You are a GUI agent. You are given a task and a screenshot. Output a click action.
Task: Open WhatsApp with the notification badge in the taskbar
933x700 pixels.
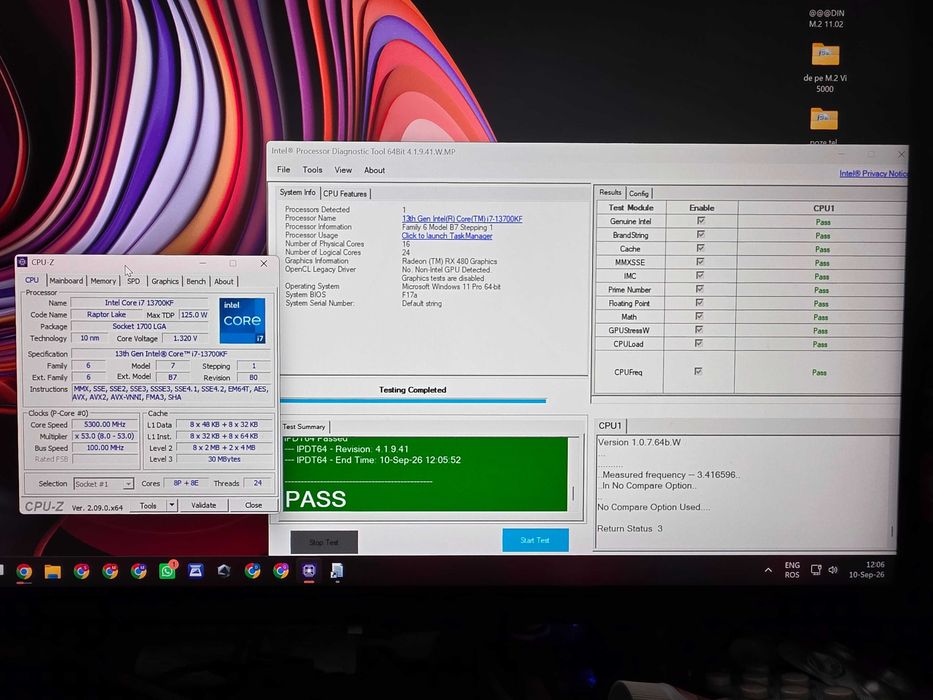(168, 570)
